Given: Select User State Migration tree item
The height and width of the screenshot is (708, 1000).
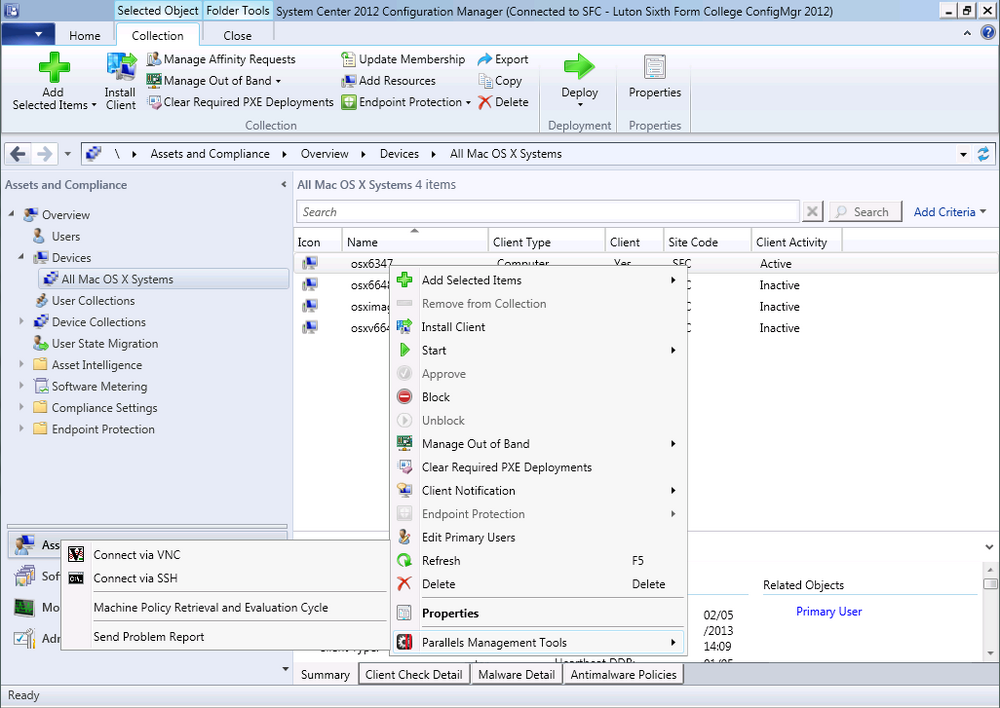Looking at the screenshot, I should click(105, 344).
